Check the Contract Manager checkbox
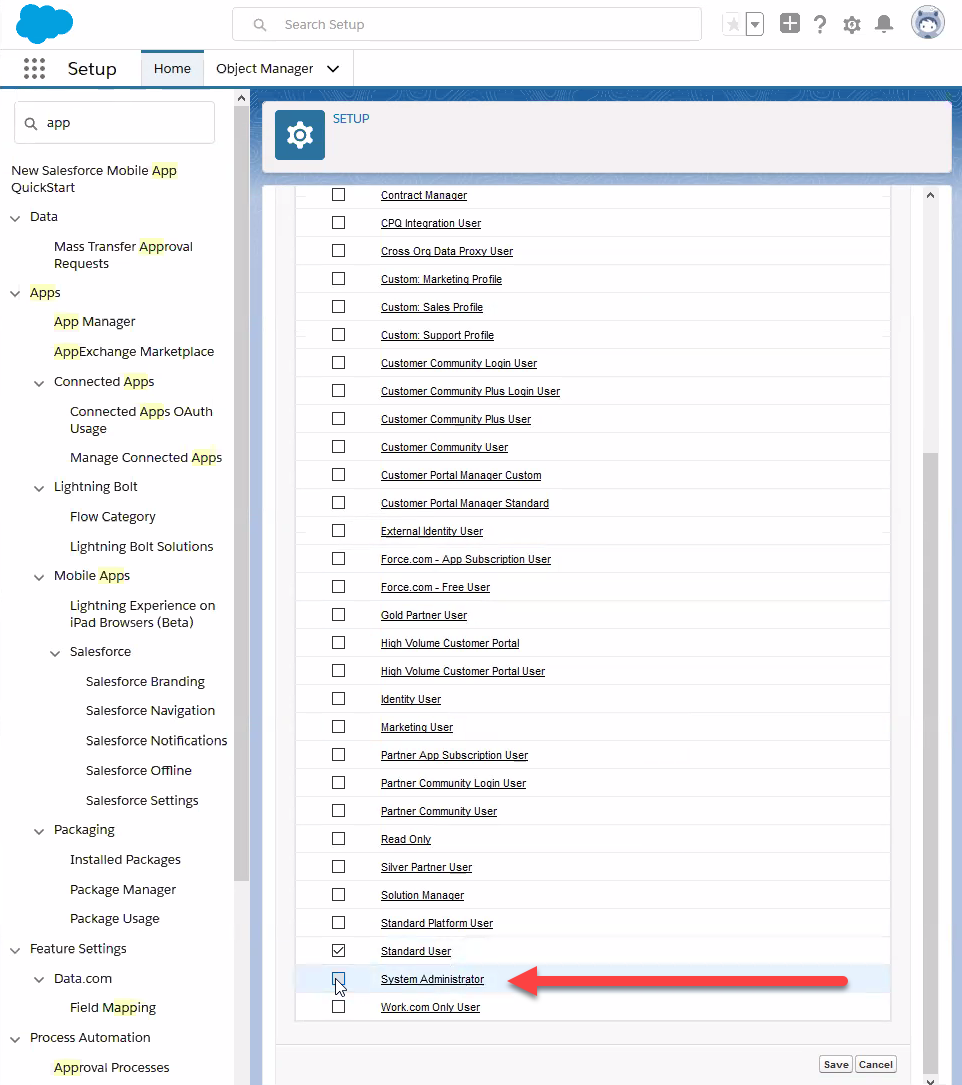 (338, 194)
